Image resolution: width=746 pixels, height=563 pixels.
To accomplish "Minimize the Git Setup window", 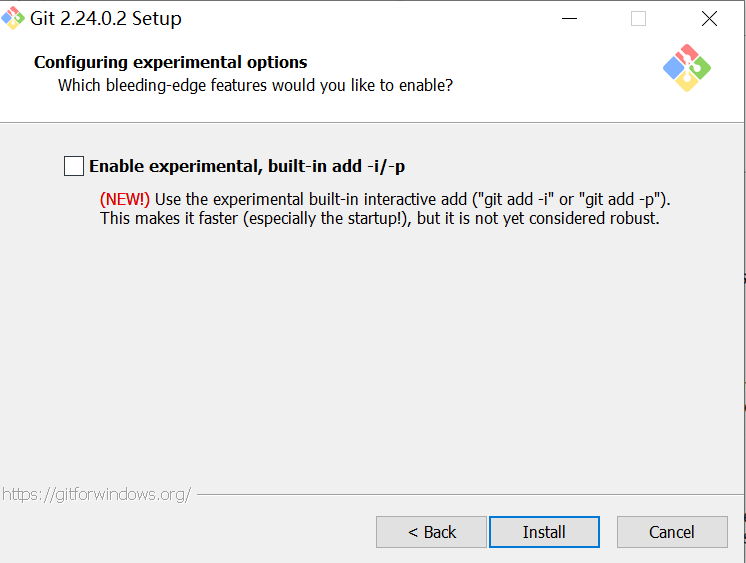I will point(569,19).
